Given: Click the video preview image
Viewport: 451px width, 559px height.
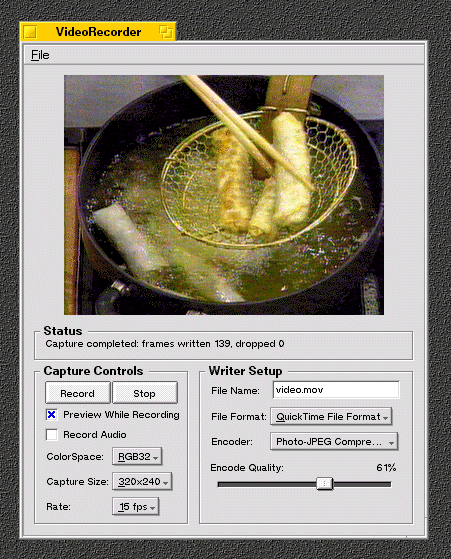Looking at the screenshot, I should point(224,195).
